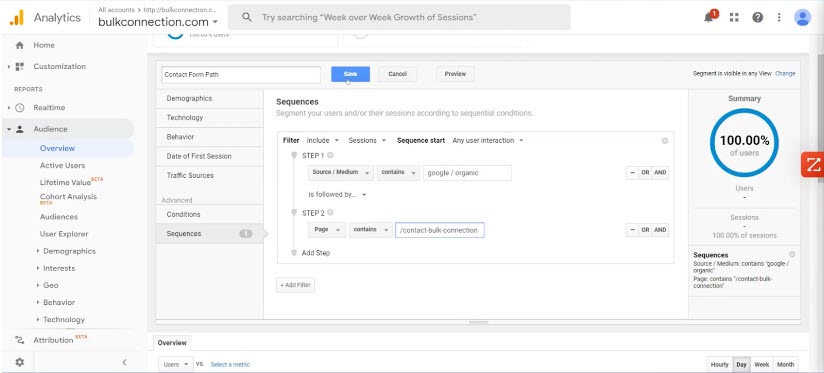The width and height of the screenshot is (824, 373).
Task: Open the STEP 2 contains dropdown
Action: tap(370, 230)
